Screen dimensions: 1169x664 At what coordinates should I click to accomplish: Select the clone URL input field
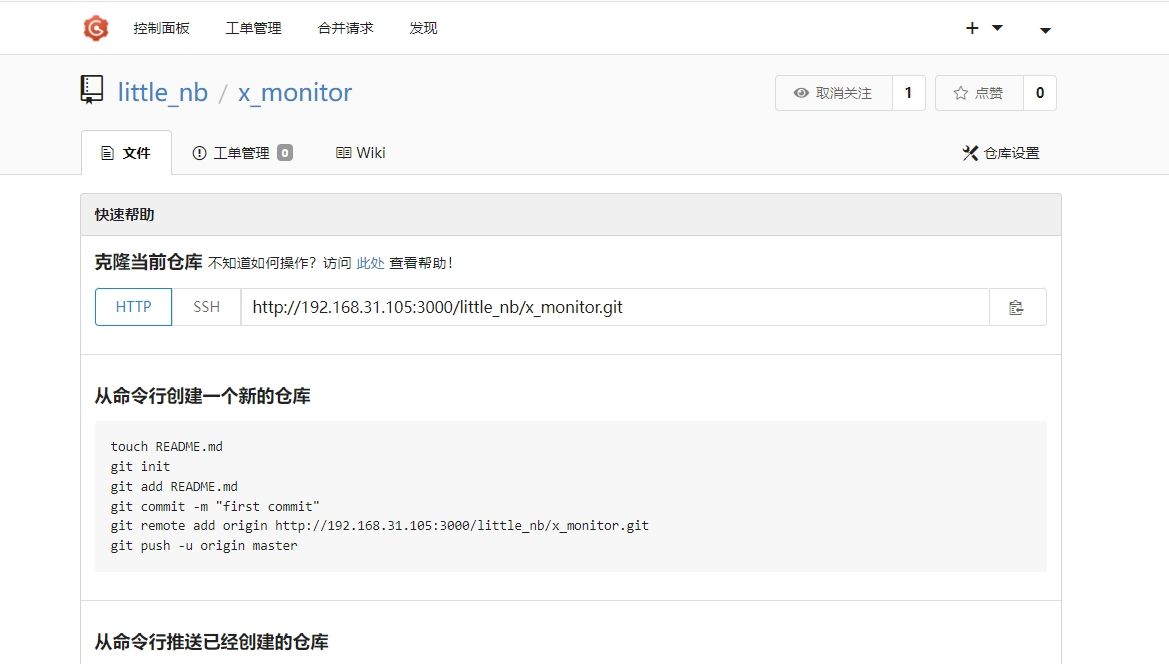coord(600,307)
